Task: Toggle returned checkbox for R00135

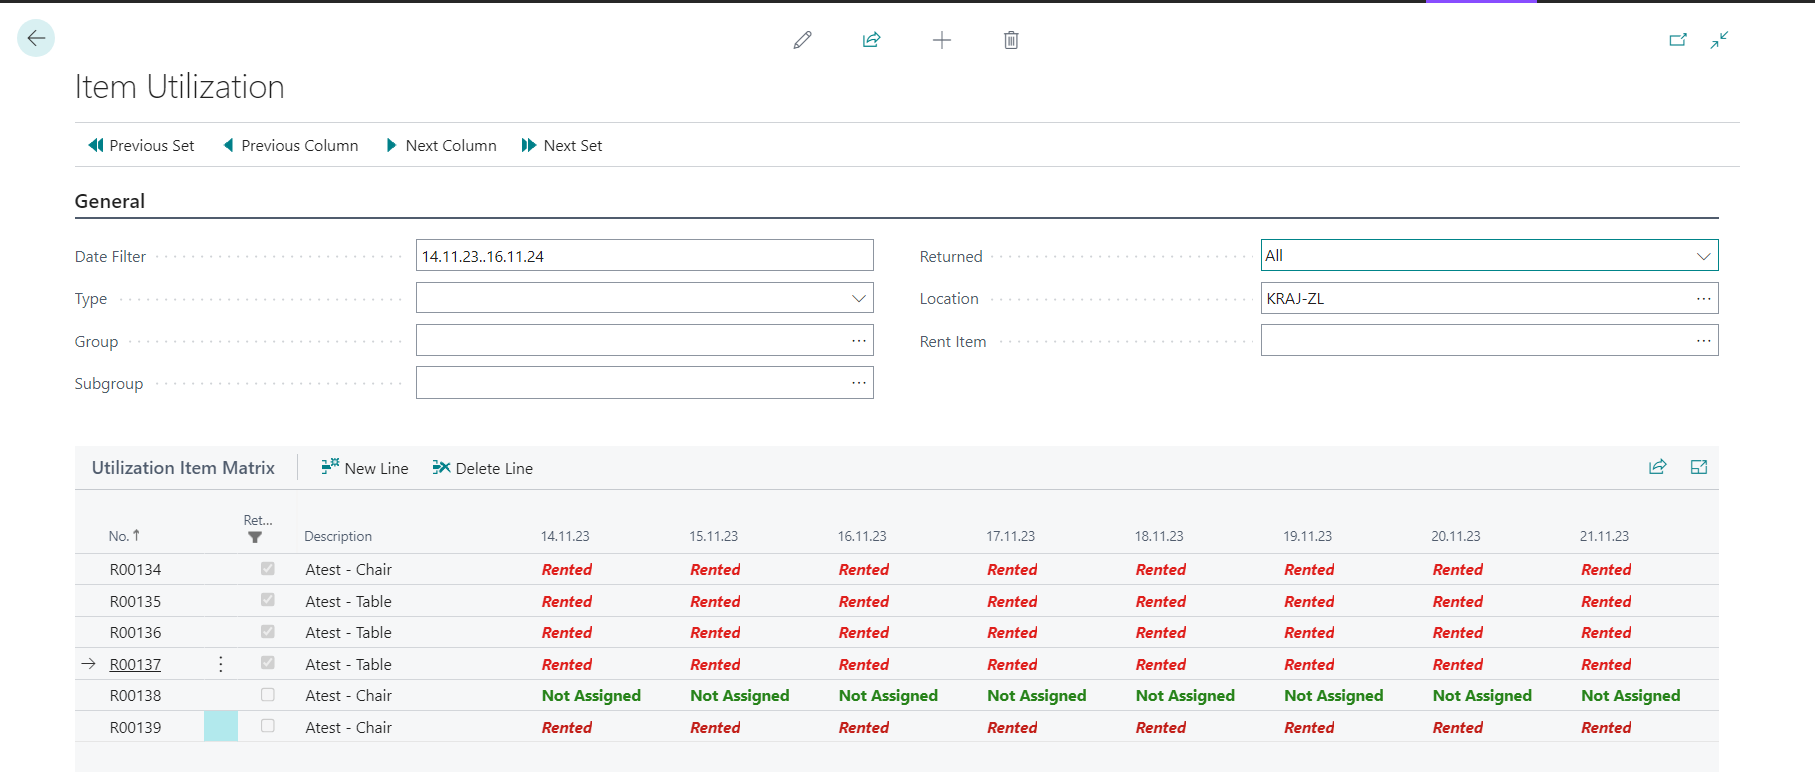Action: [268, 600]
